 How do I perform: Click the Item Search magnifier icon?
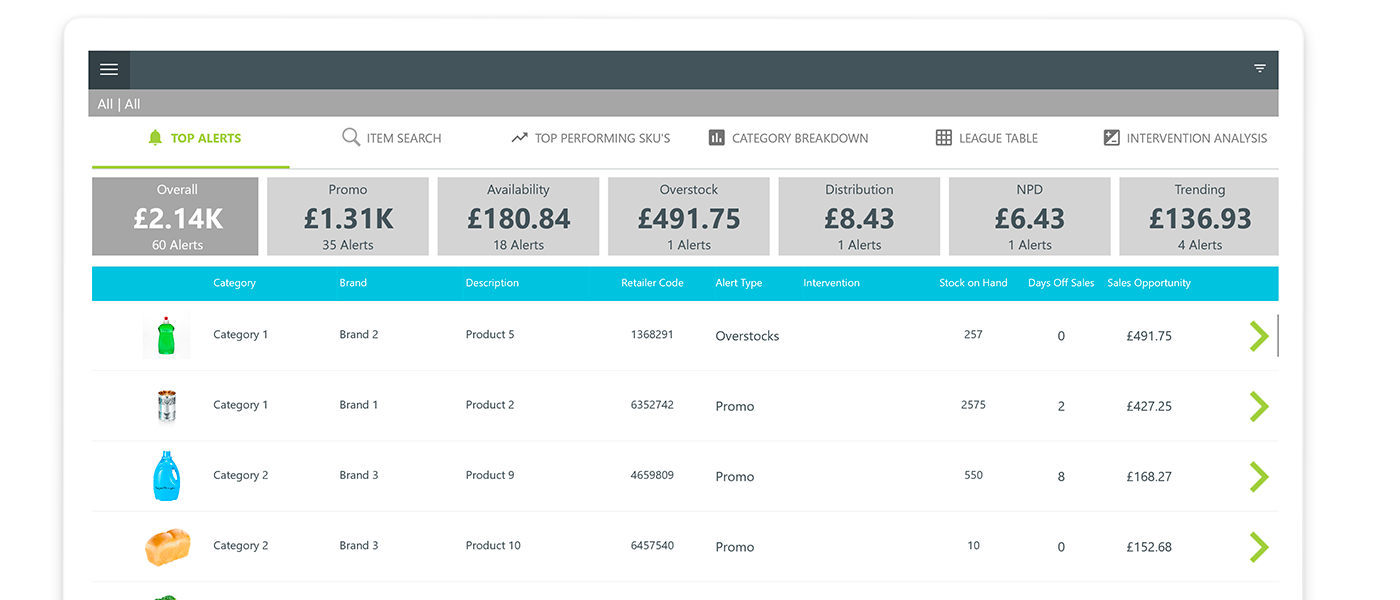pyautogui.click(x=351, y=138)
